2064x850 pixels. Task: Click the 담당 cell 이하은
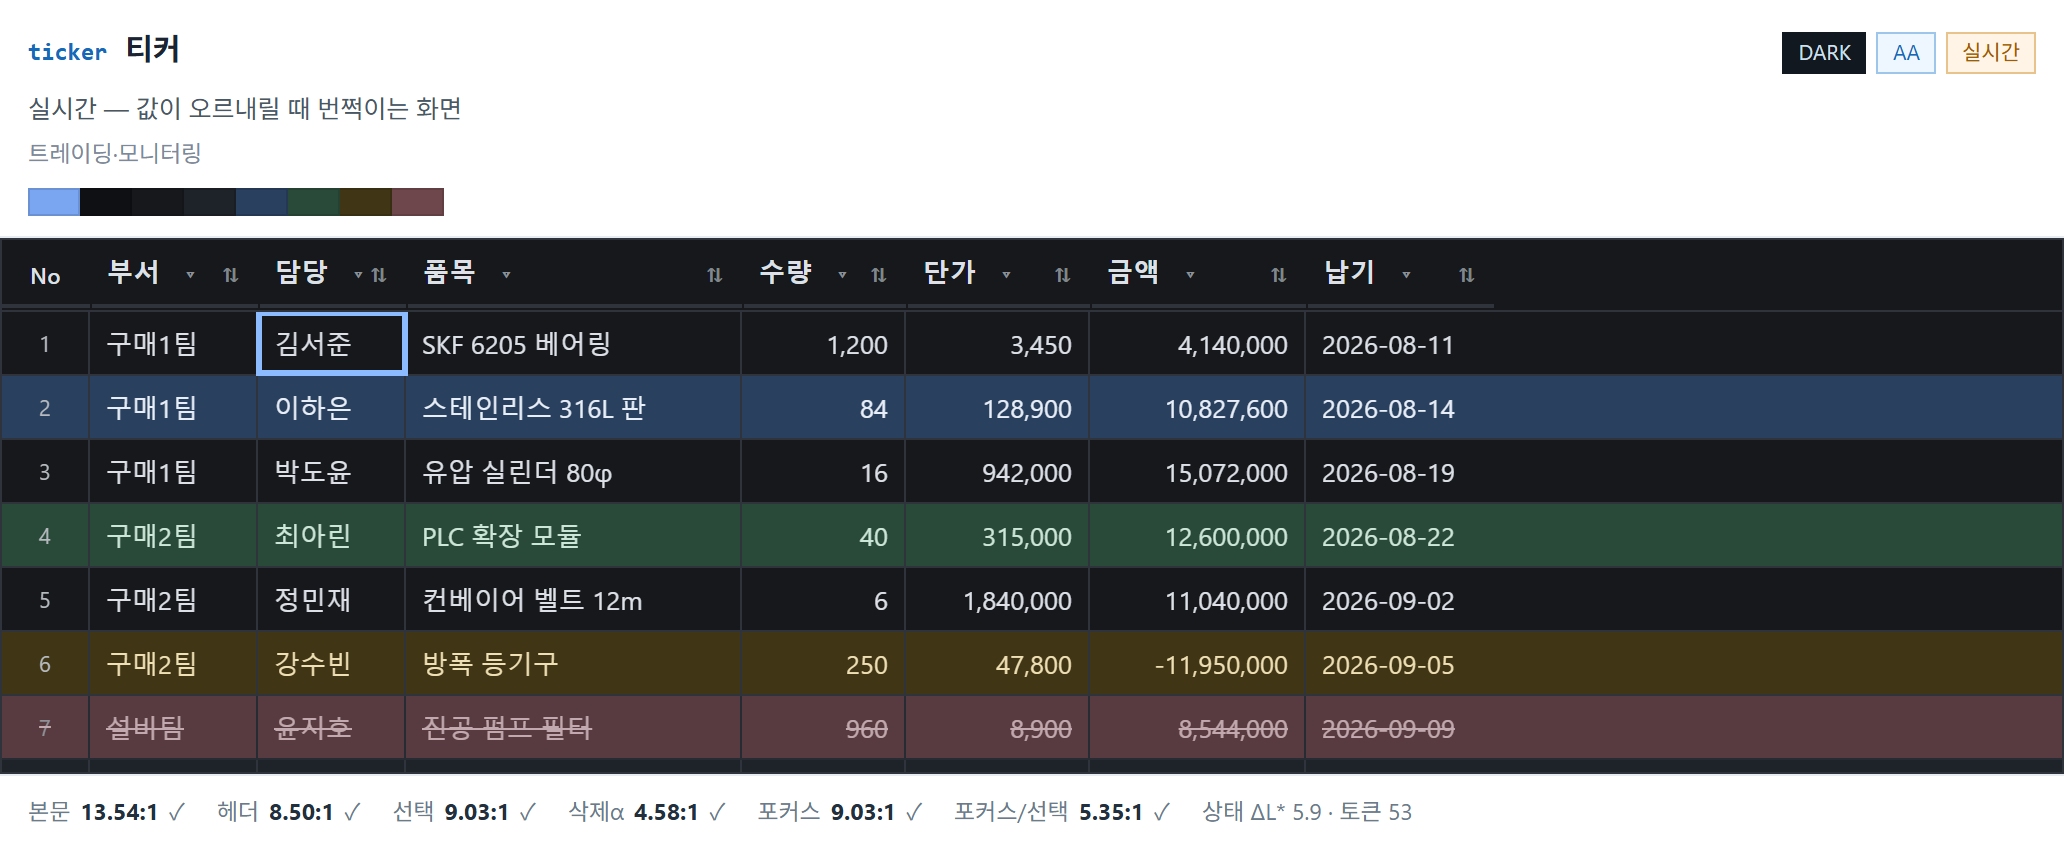[332, 408]
